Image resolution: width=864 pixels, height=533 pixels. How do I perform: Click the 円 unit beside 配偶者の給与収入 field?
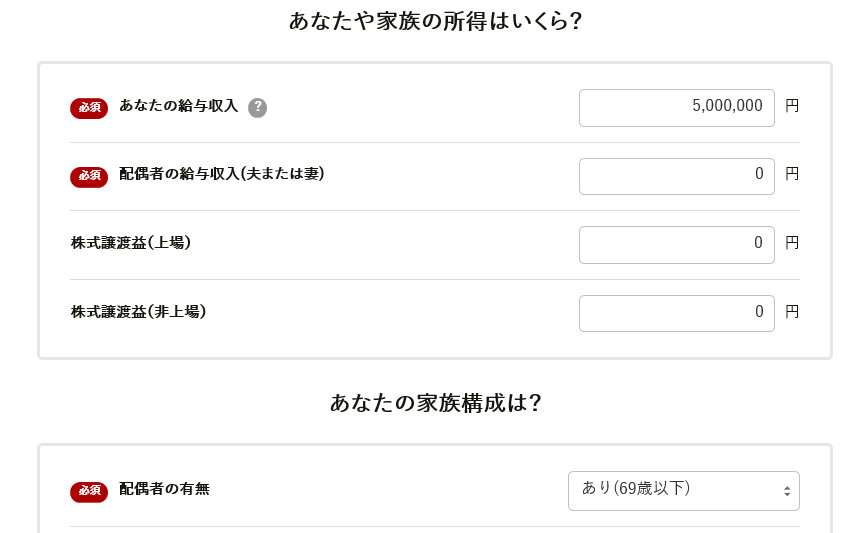click(792, 174)
